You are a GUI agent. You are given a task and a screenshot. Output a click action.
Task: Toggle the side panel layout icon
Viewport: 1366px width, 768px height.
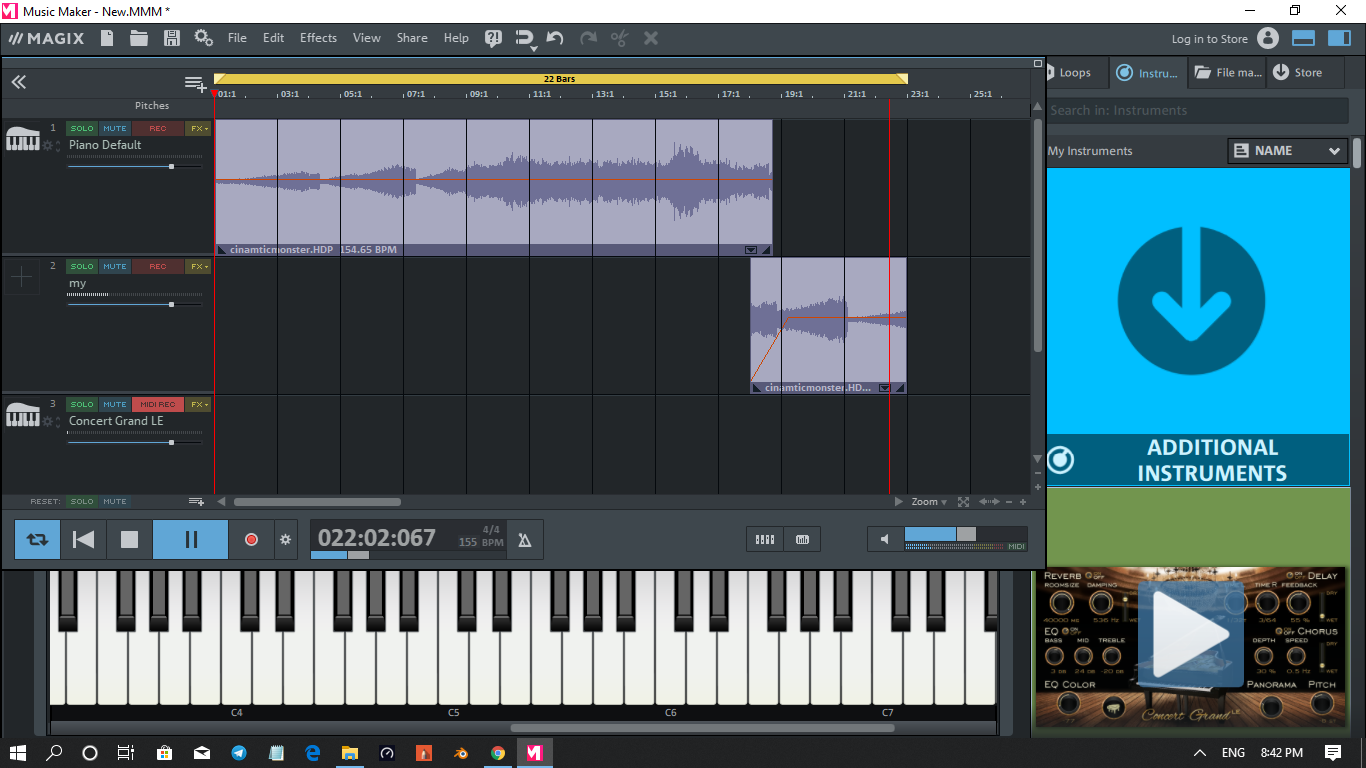(1339, 38)
